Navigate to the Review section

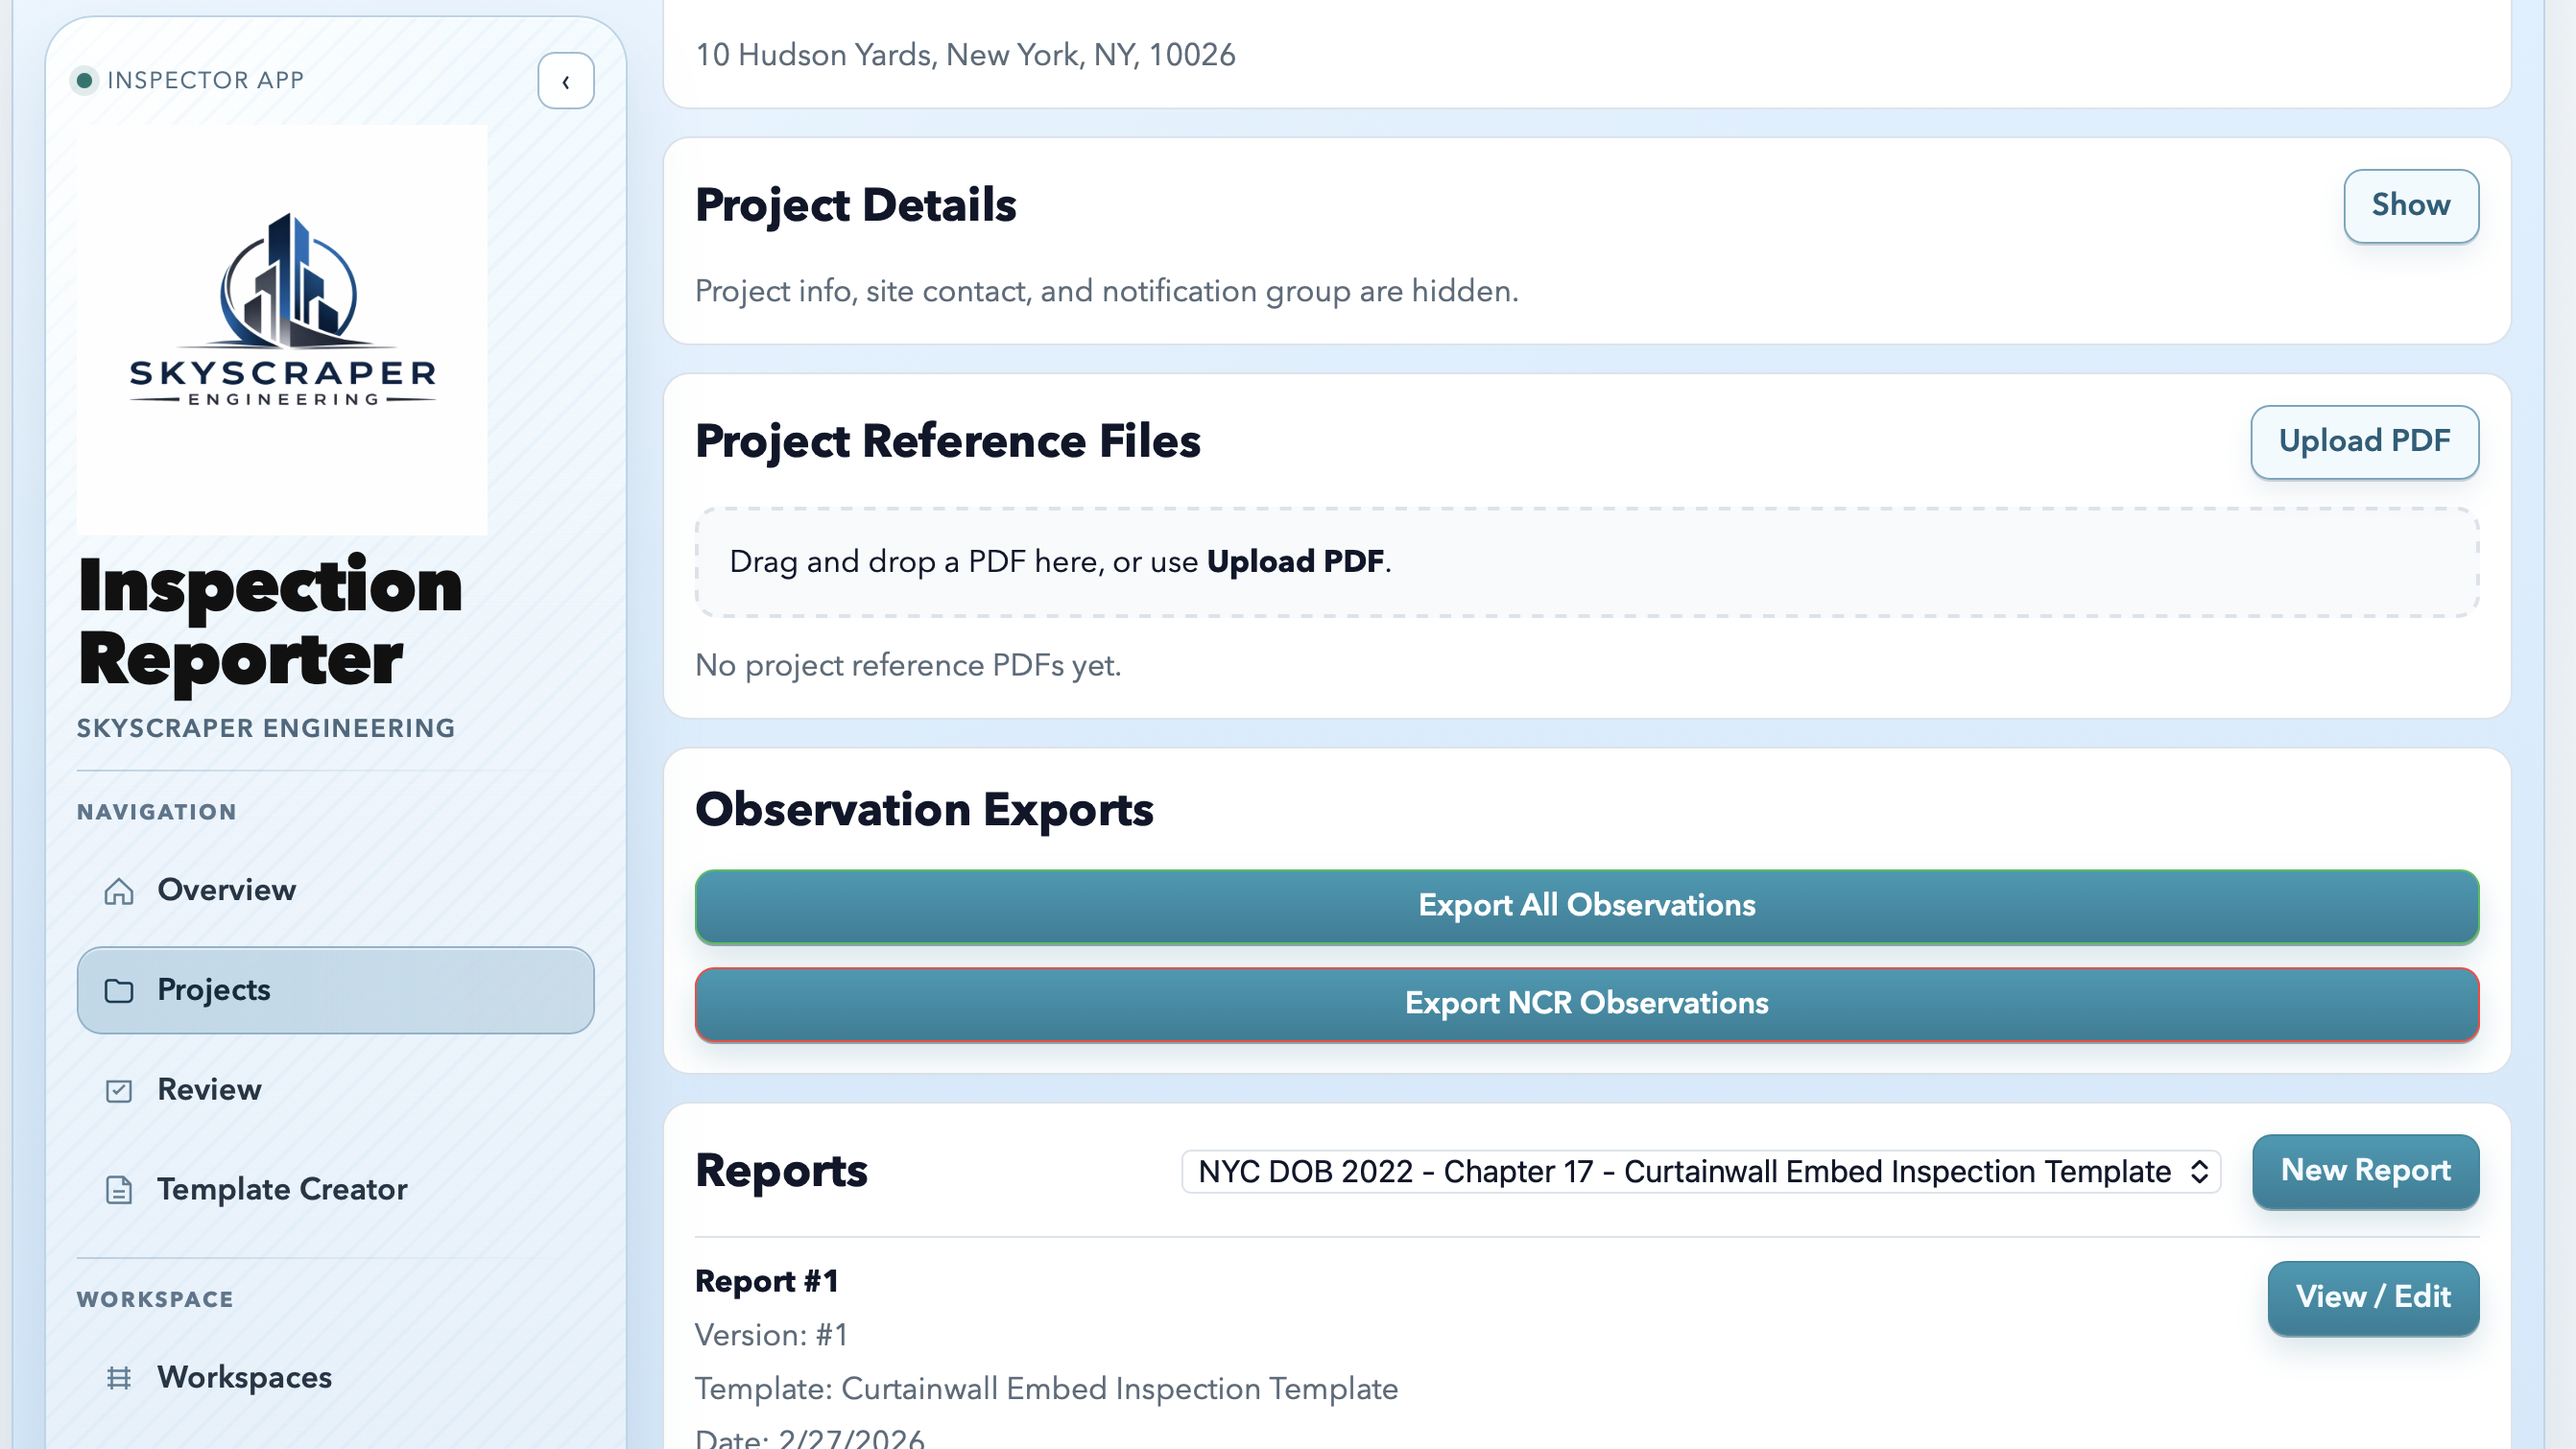208,1091
